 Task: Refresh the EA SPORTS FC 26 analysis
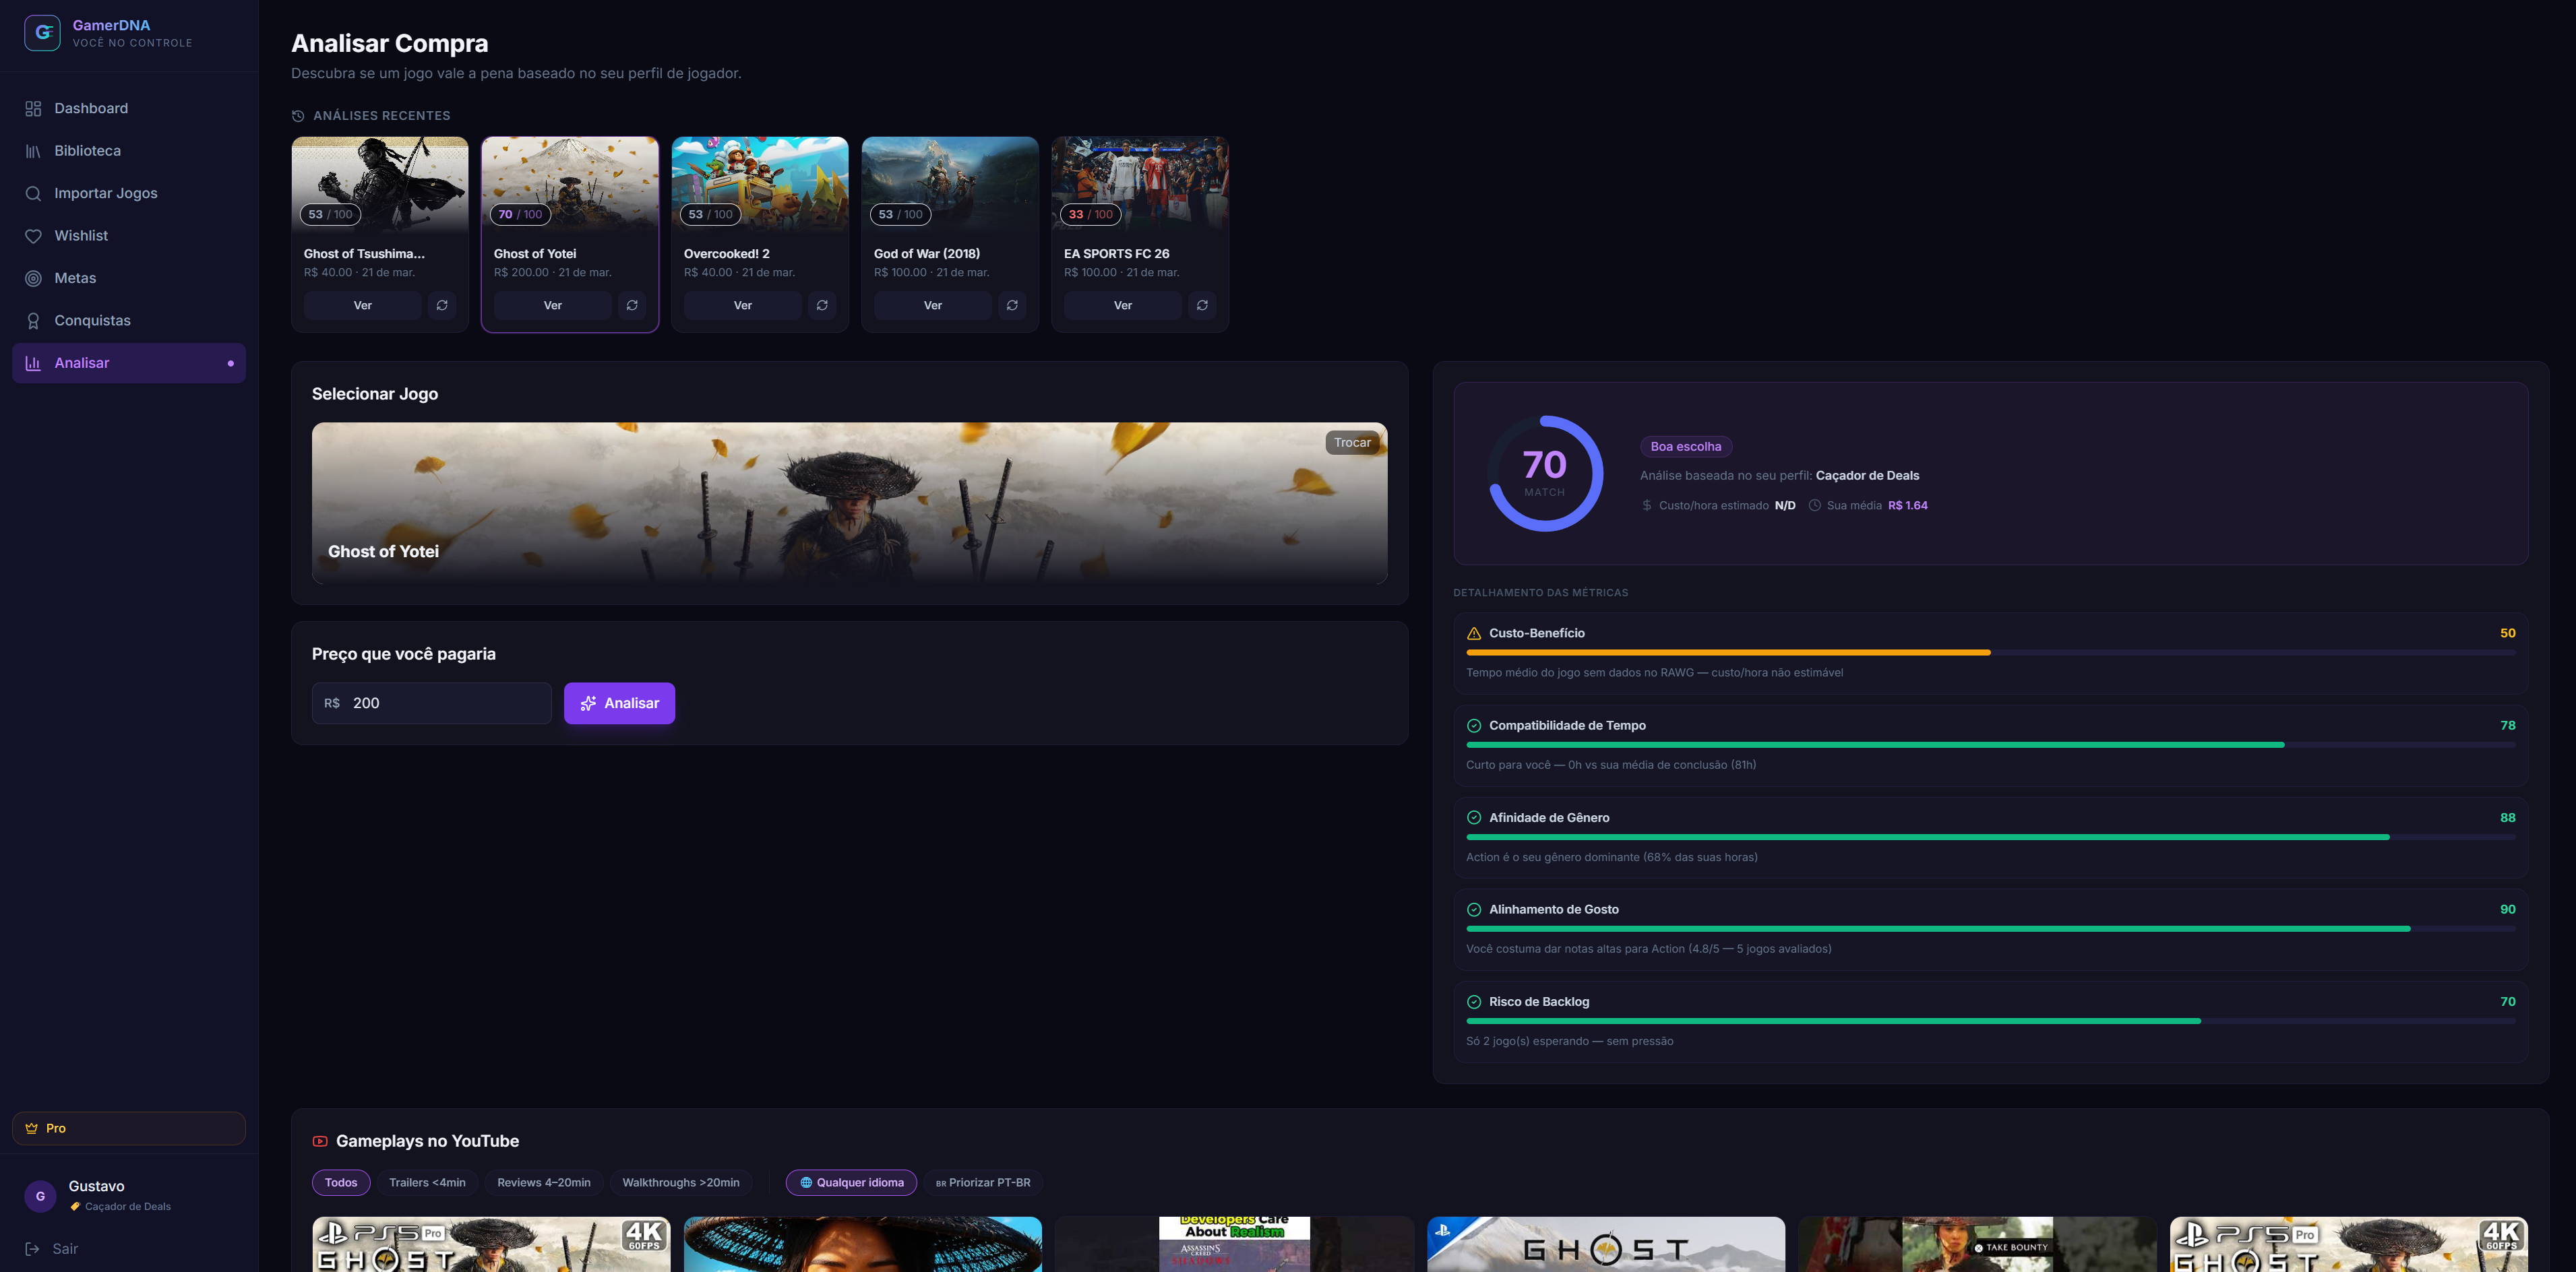(x=1202, y=305)
